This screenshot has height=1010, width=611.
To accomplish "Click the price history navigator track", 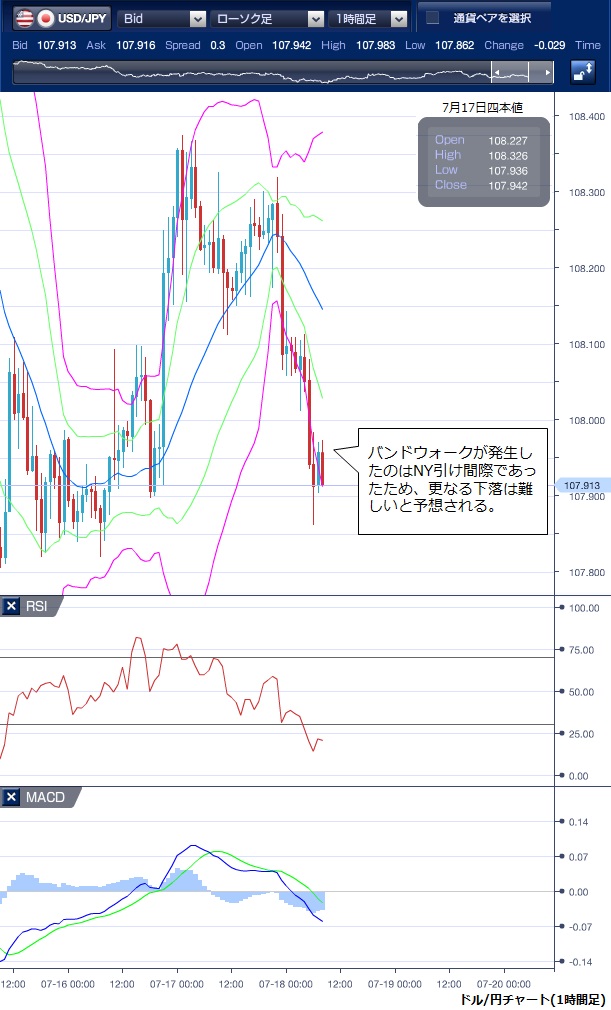I will tap(250, 72).
